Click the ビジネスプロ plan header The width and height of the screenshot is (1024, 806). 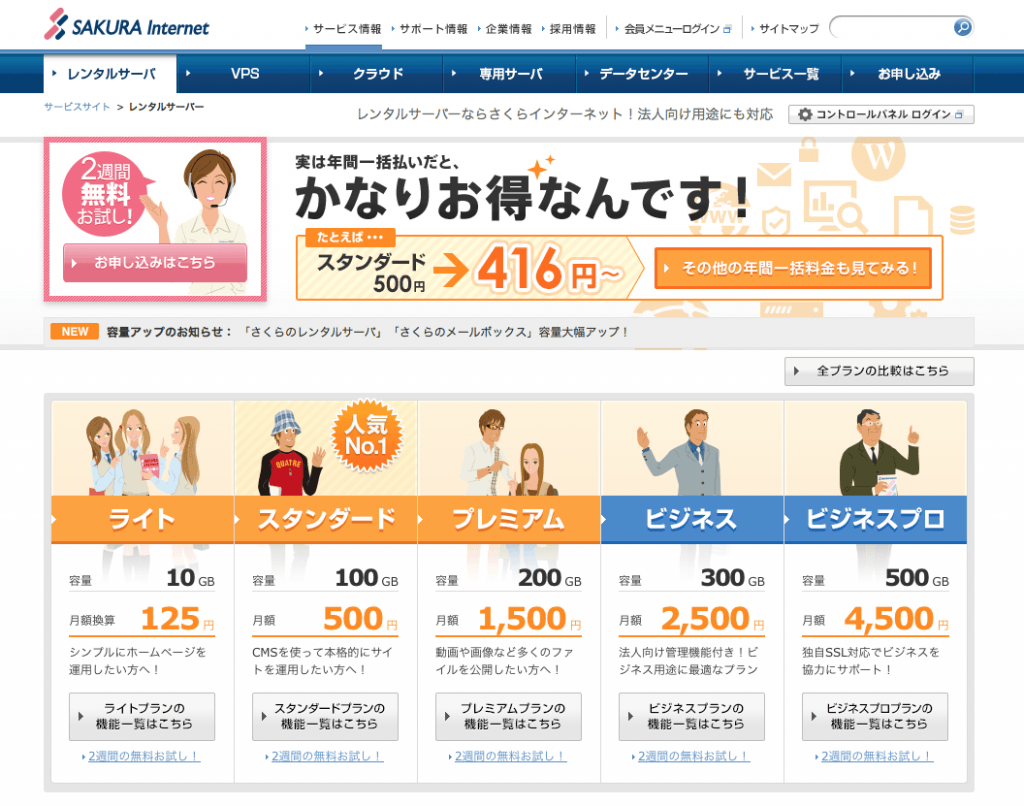coord(876,519)
